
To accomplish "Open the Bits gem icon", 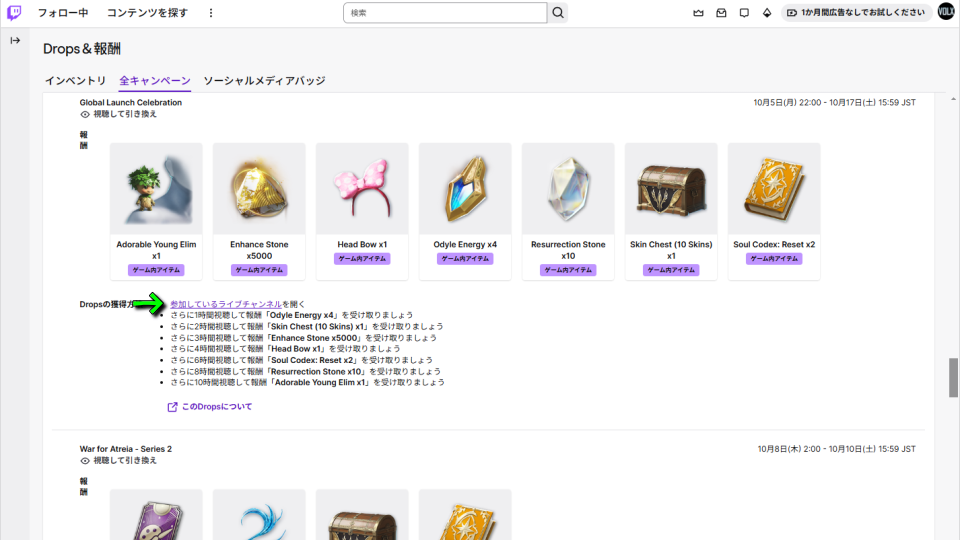I will tap(767, 13).
